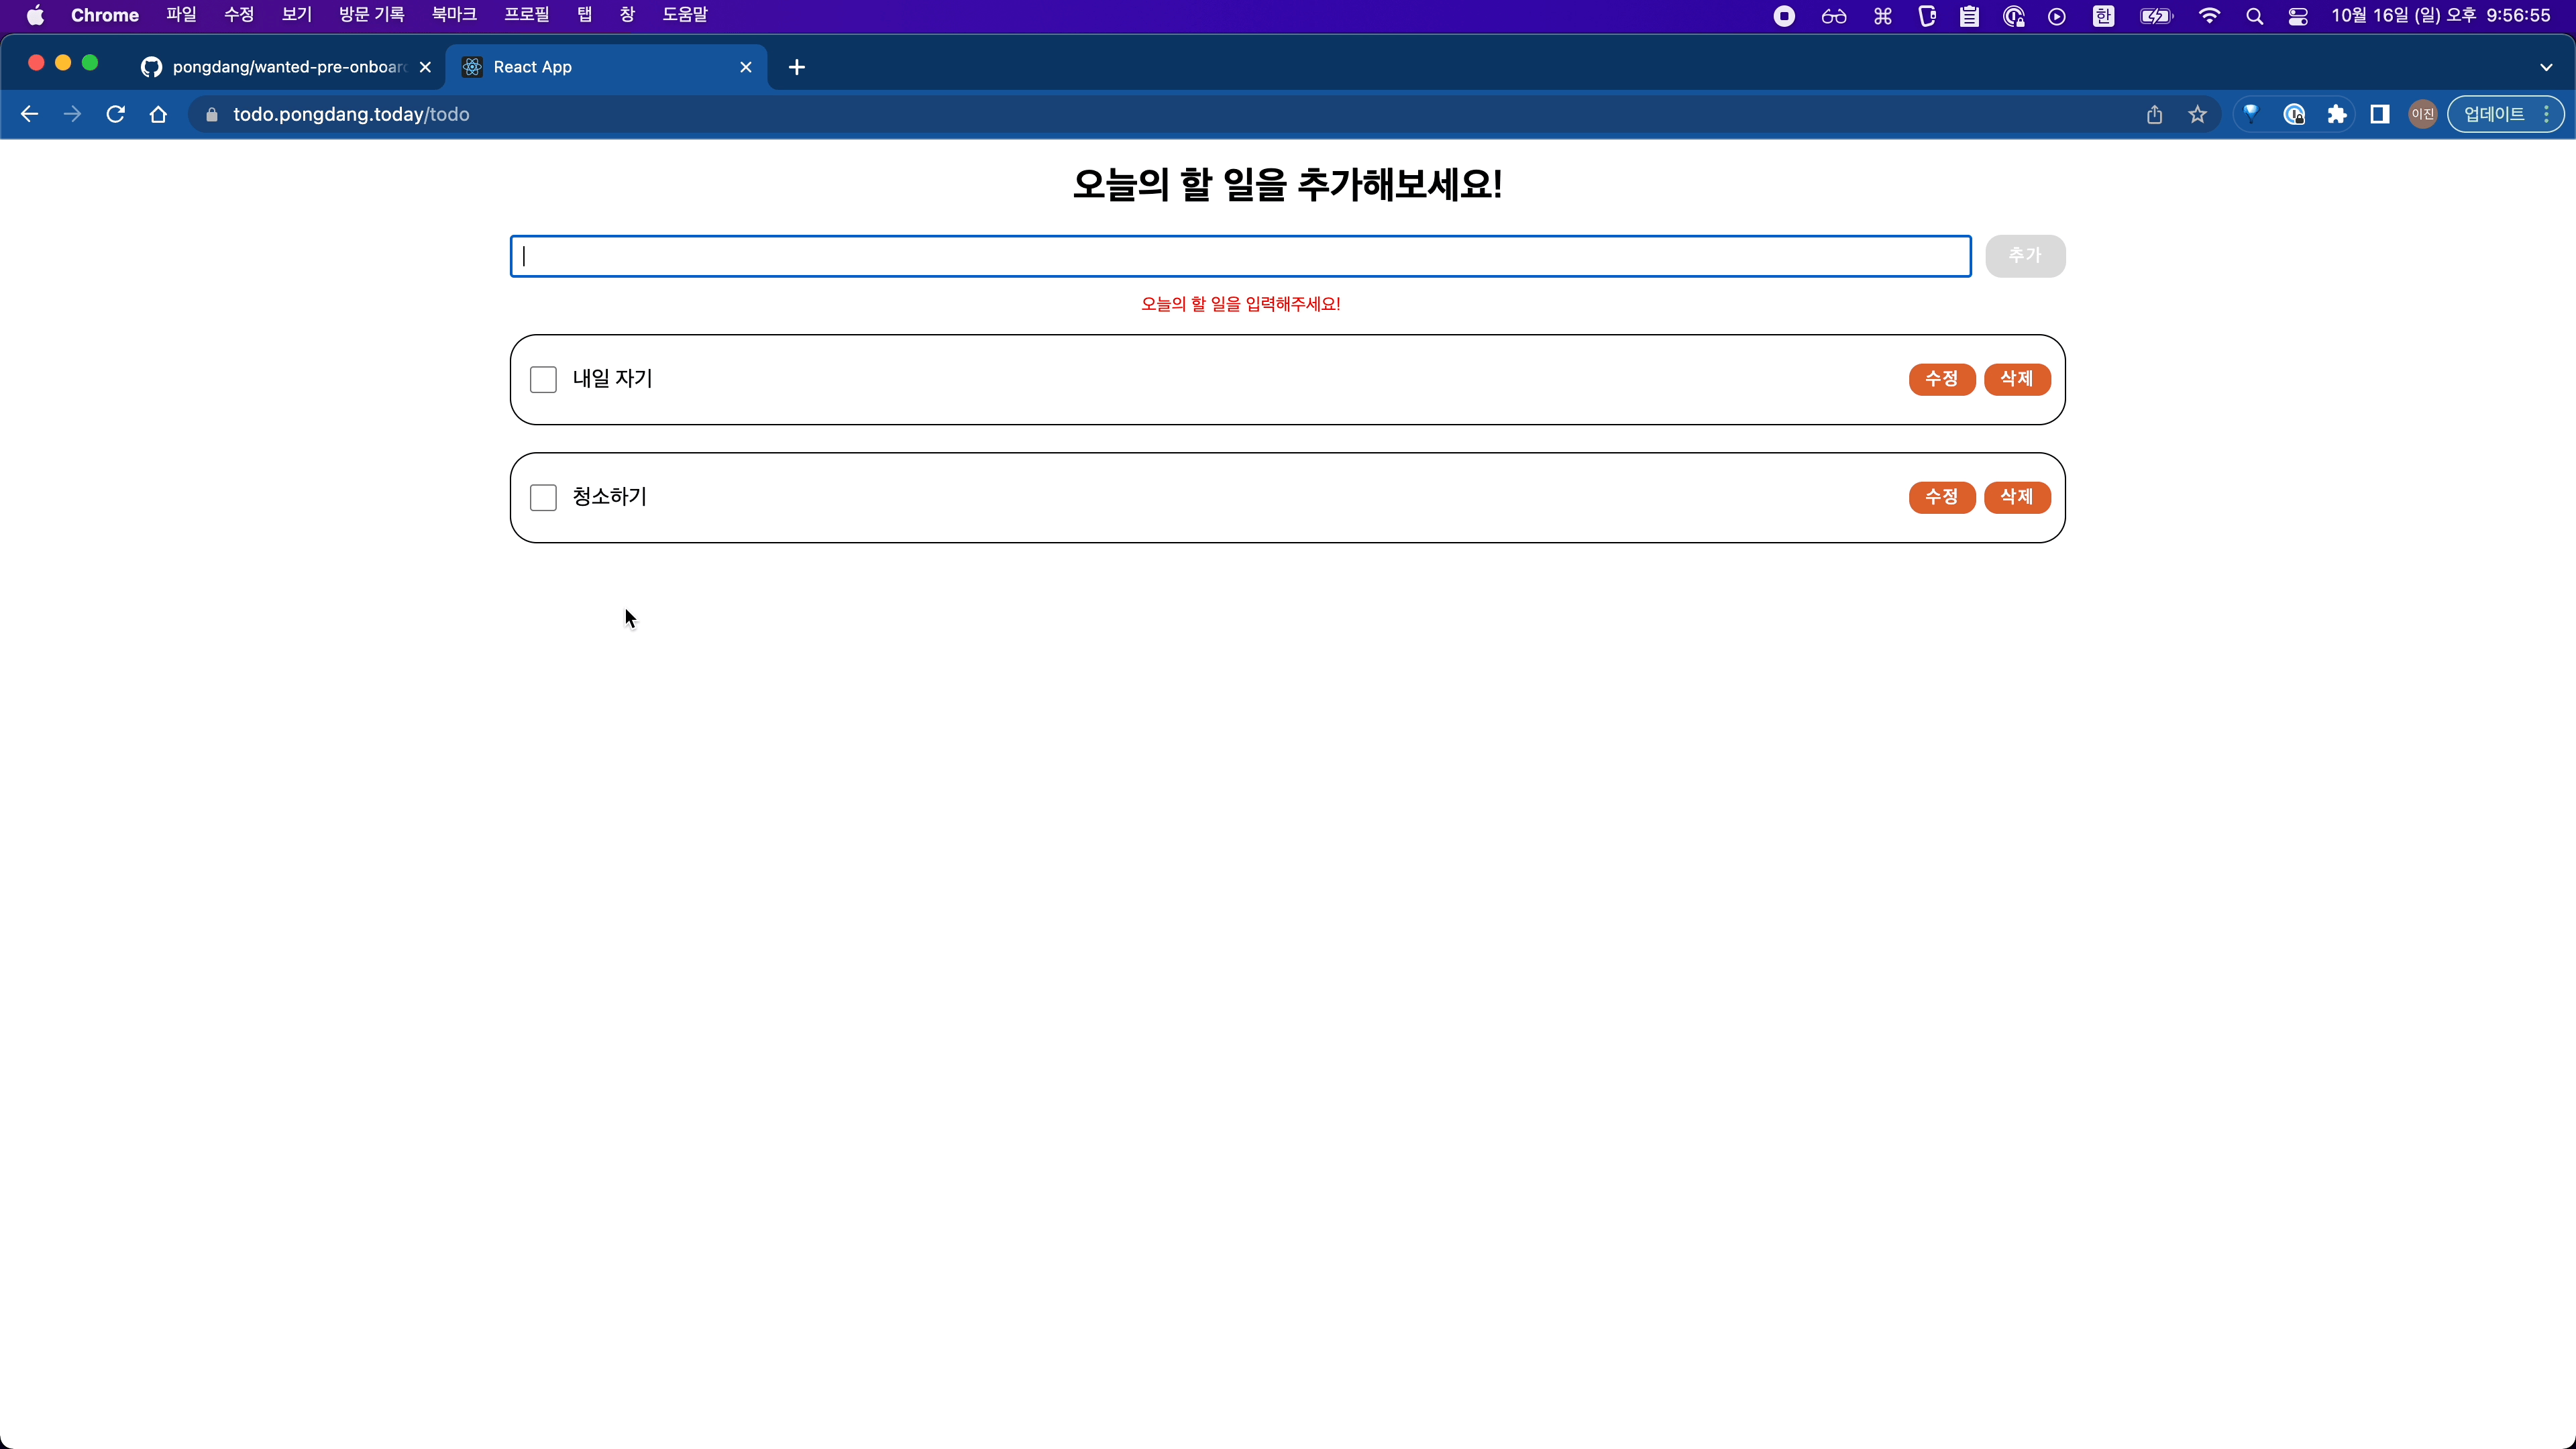The width and height of the screenshot is (2576, 1449).
Task: Reload the current page
Action: (115, 114)
